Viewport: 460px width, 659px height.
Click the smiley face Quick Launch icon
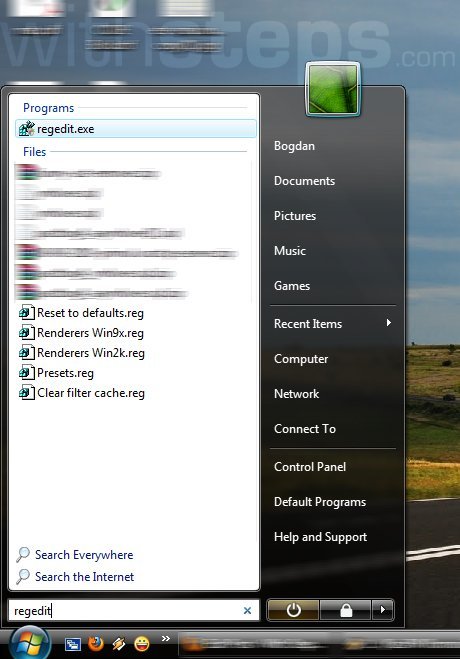(142, 643)
